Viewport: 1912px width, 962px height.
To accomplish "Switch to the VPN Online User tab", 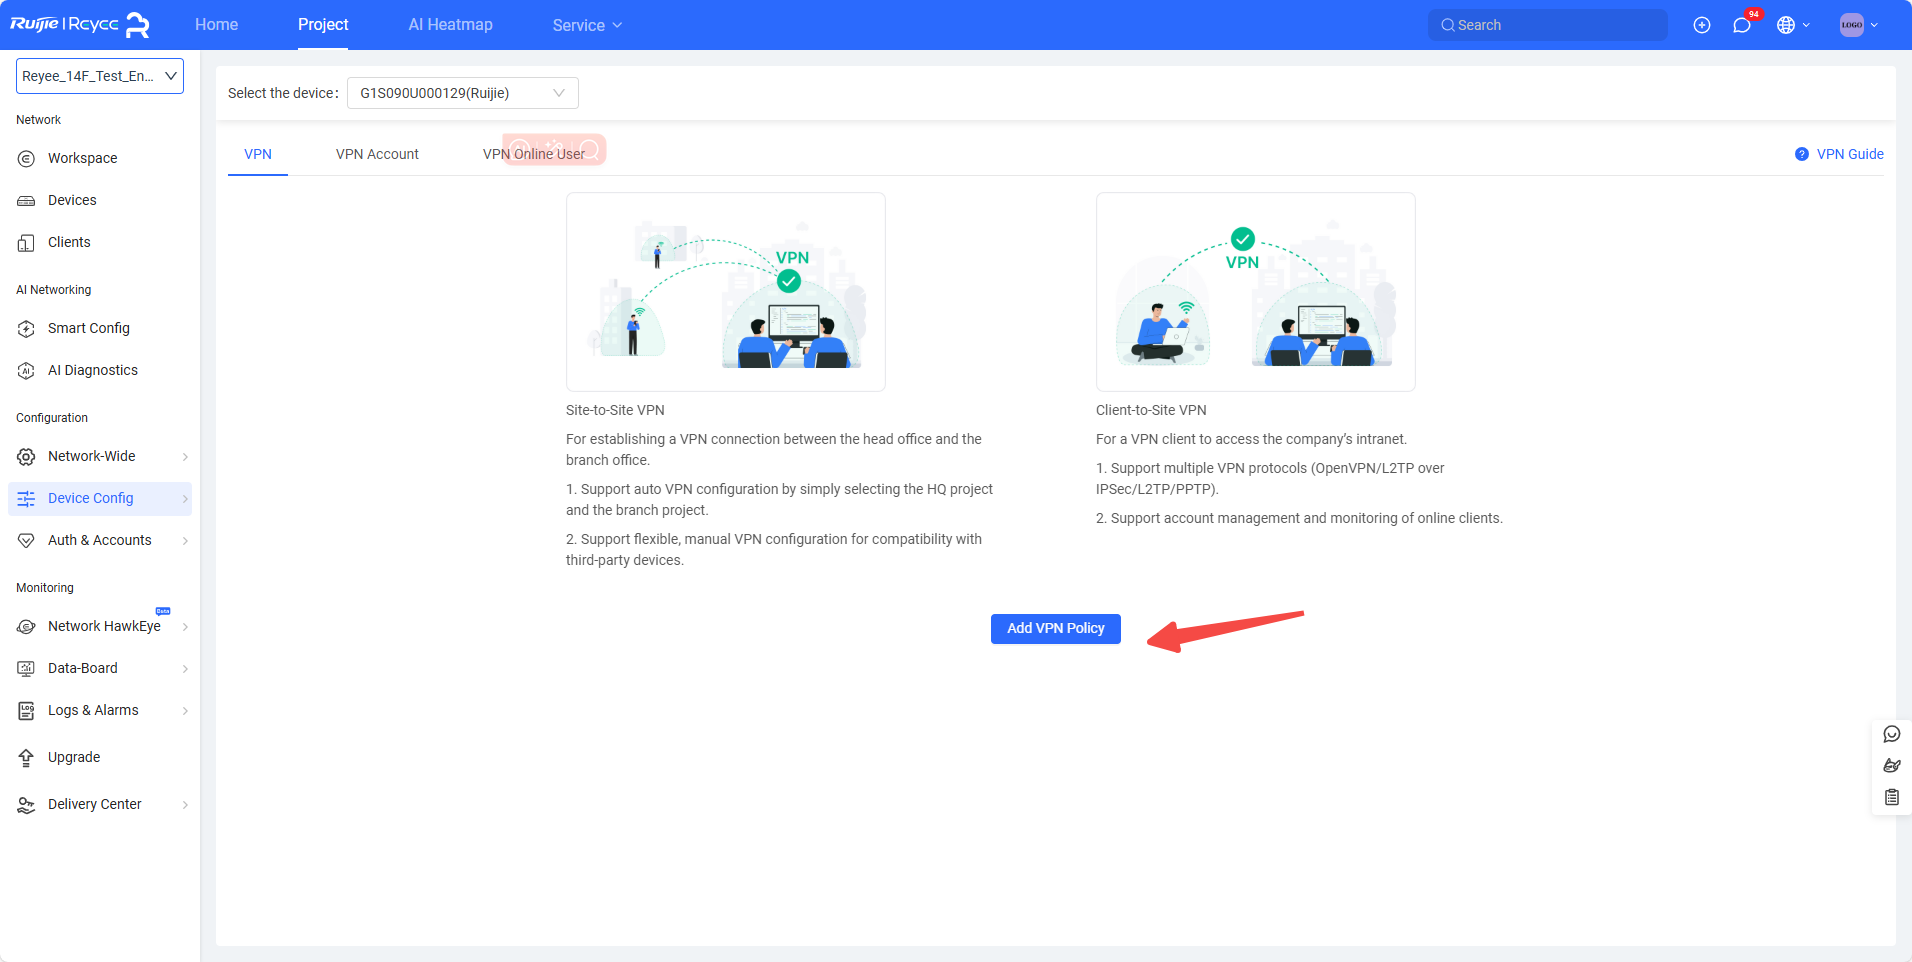I will click(534, 154).
